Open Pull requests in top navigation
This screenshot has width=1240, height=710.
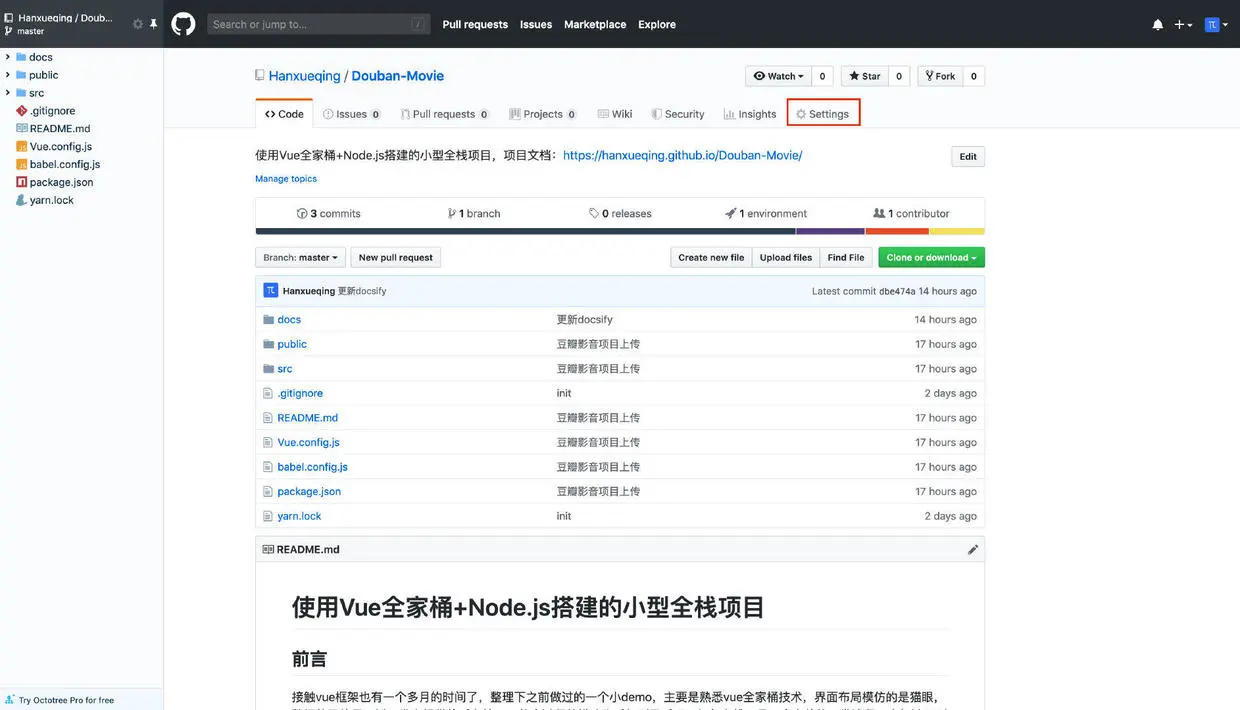pyautogui.click(x=475, y=24)
